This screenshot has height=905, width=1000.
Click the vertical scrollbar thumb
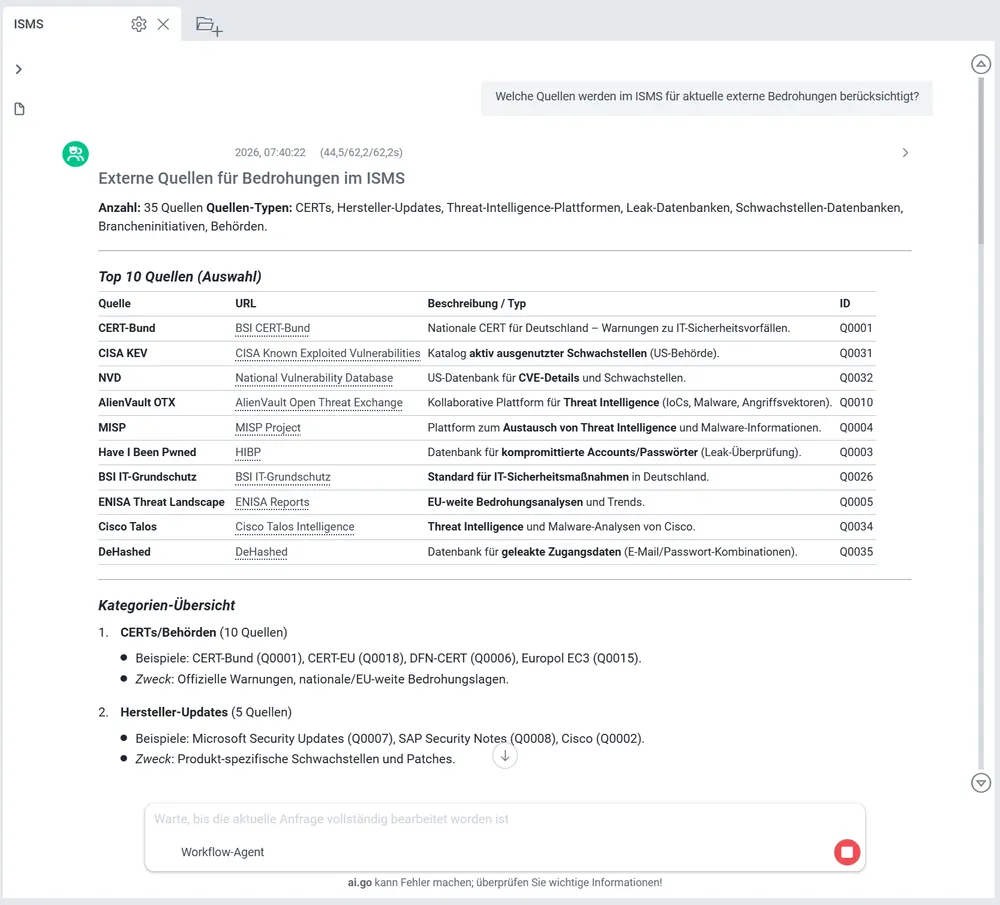pyautogui.click(x=981, y=159)
